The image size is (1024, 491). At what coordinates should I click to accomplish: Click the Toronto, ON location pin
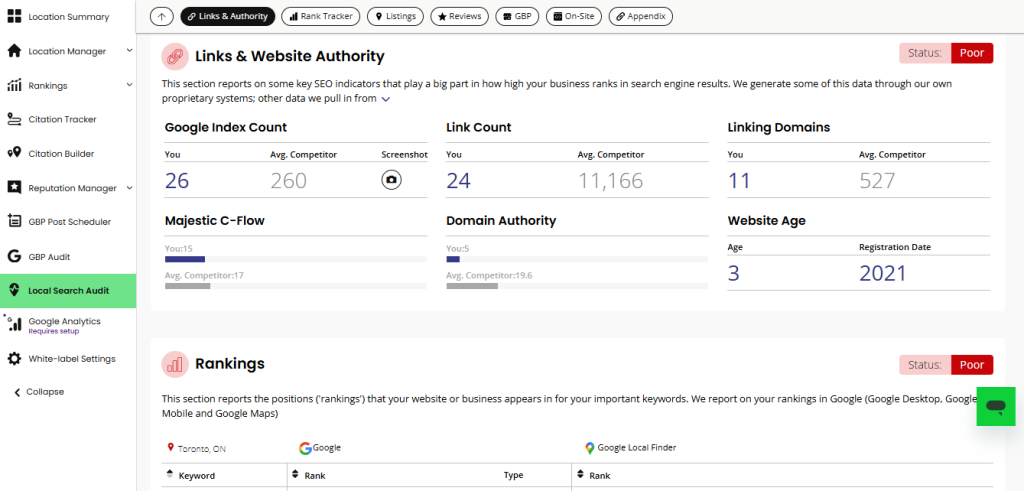coord(171,448)
